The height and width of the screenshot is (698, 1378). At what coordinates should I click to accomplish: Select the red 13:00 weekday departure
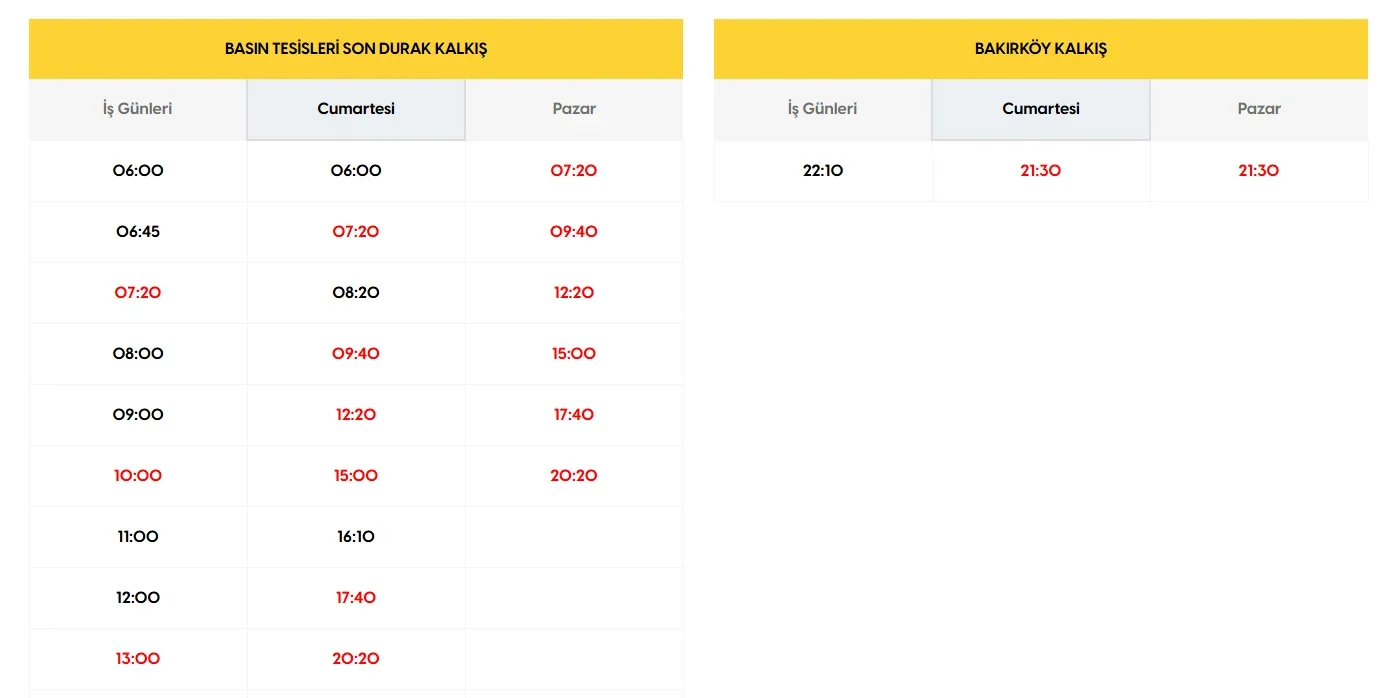[138, 659]
